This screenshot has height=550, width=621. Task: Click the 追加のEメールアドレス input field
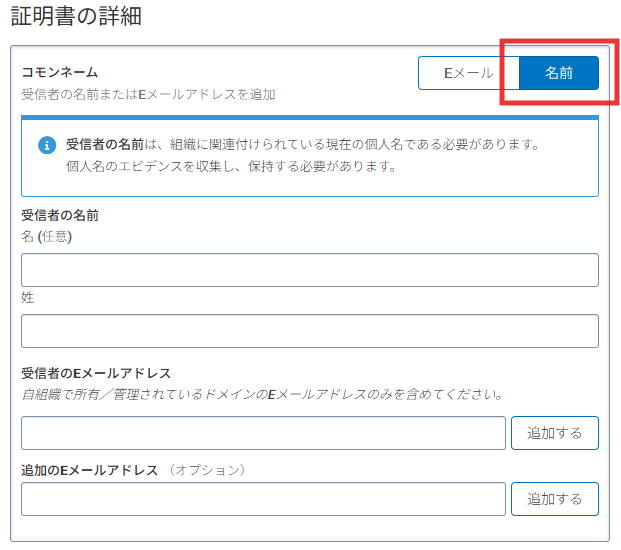263,499
